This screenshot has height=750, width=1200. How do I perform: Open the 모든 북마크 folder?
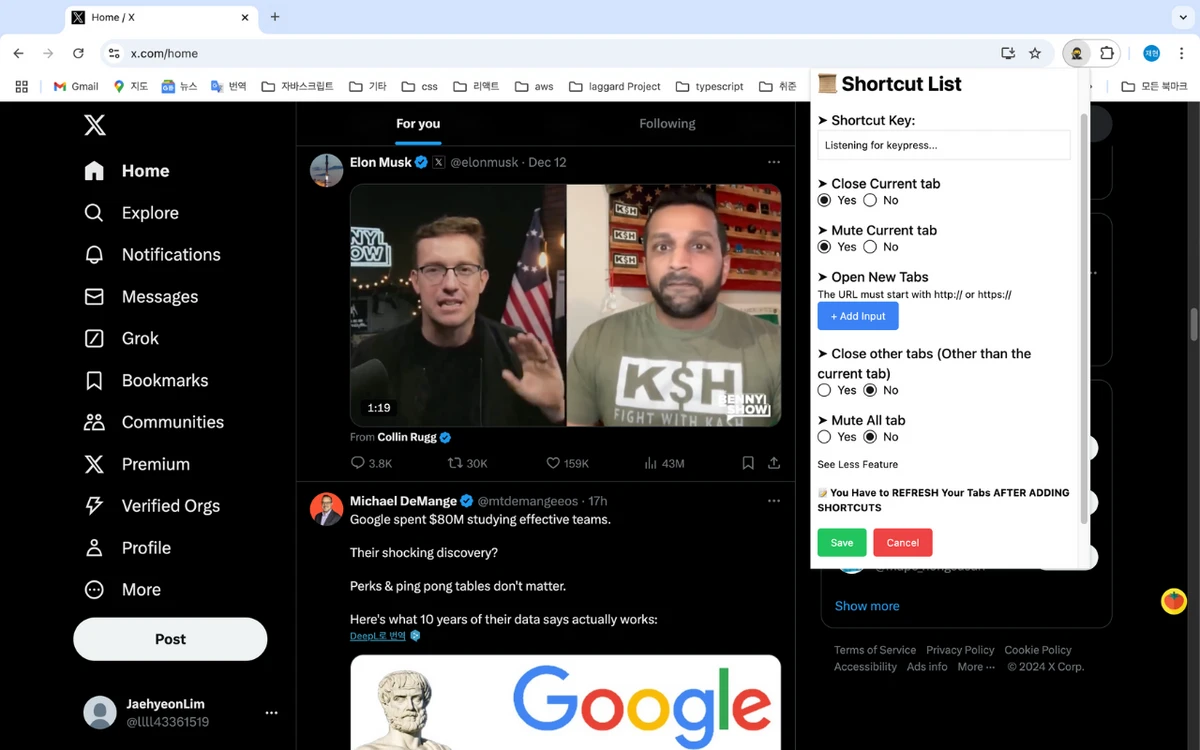pos(1154,87)
